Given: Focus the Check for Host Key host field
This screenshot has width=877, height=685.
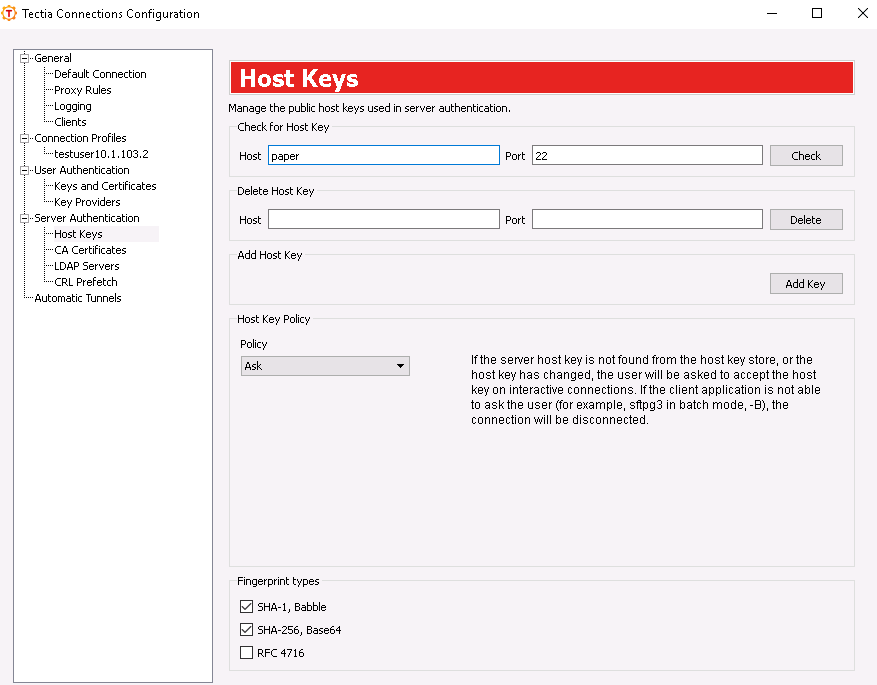Looking at the screenshot, I should tap(384, 155).
